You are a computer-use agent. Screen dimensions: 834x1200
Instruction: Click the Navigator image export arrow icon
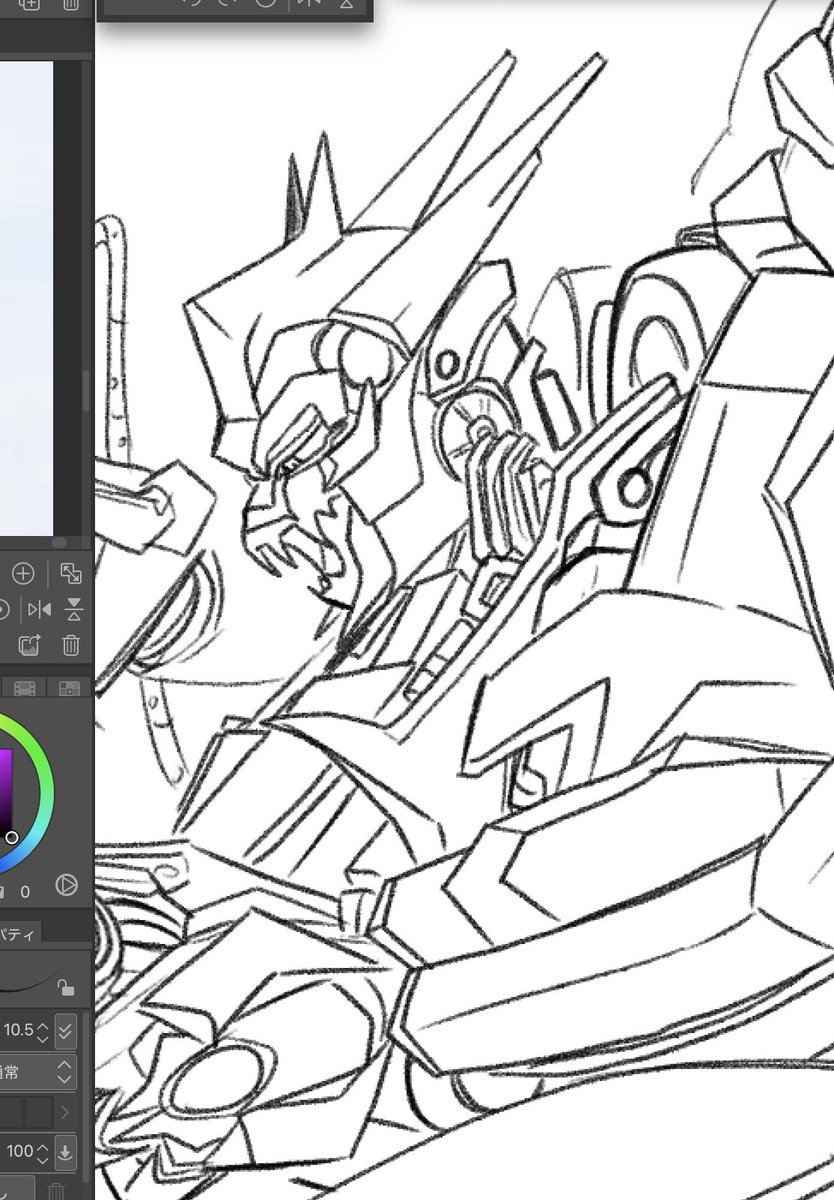tap(29, 645)
